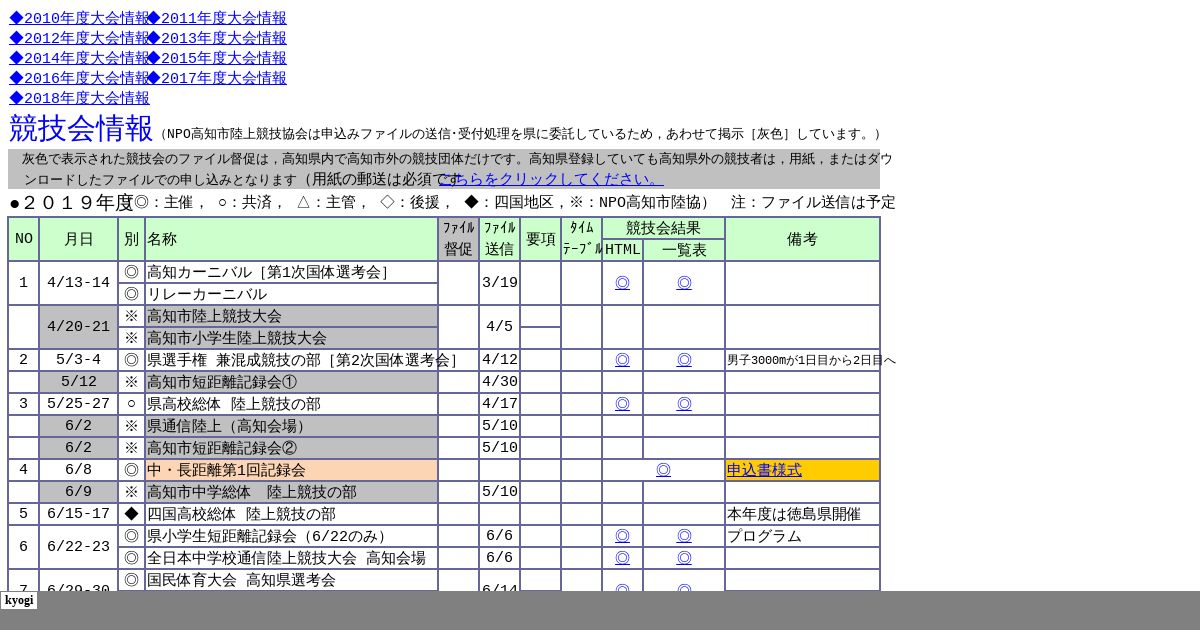This screenshot has width=1200, height=630.
Task: Open the 2014年度大会情報 link
Action: tap(79, 58)
